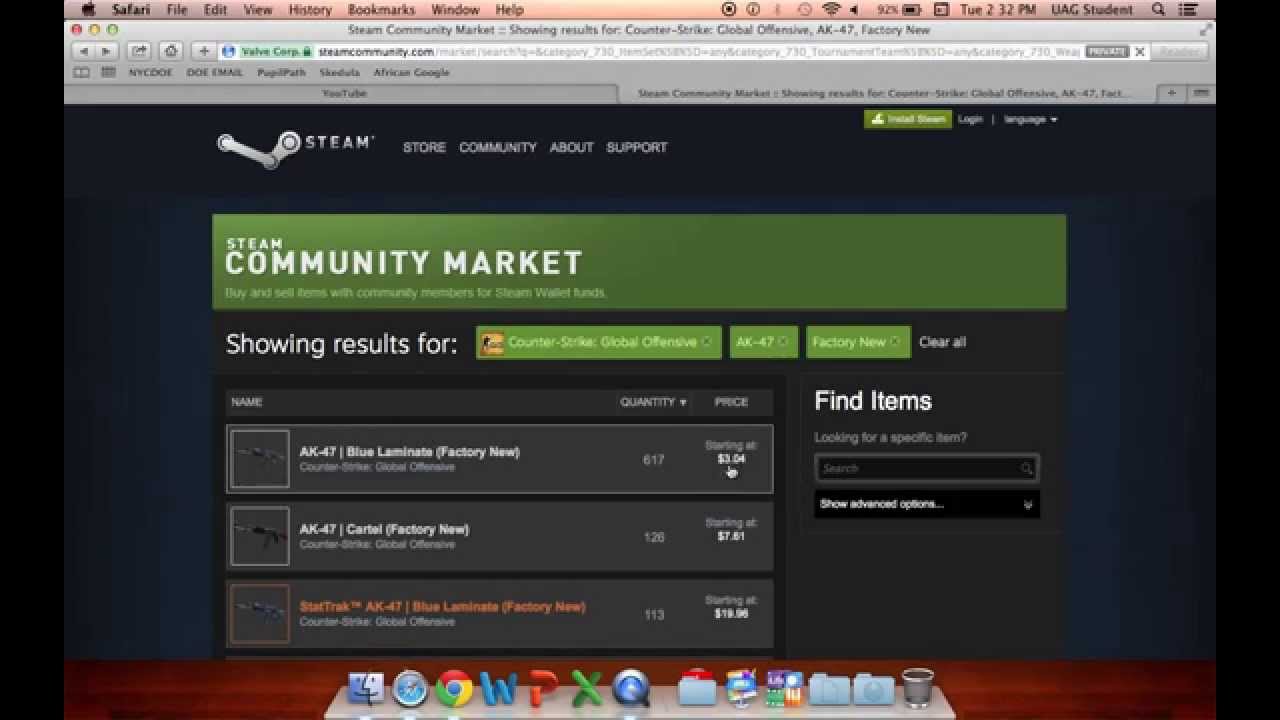This screenshot has height=720, width=1280.
Task: Open the SUPPORT navigation link
Action: tap(636, 147)
